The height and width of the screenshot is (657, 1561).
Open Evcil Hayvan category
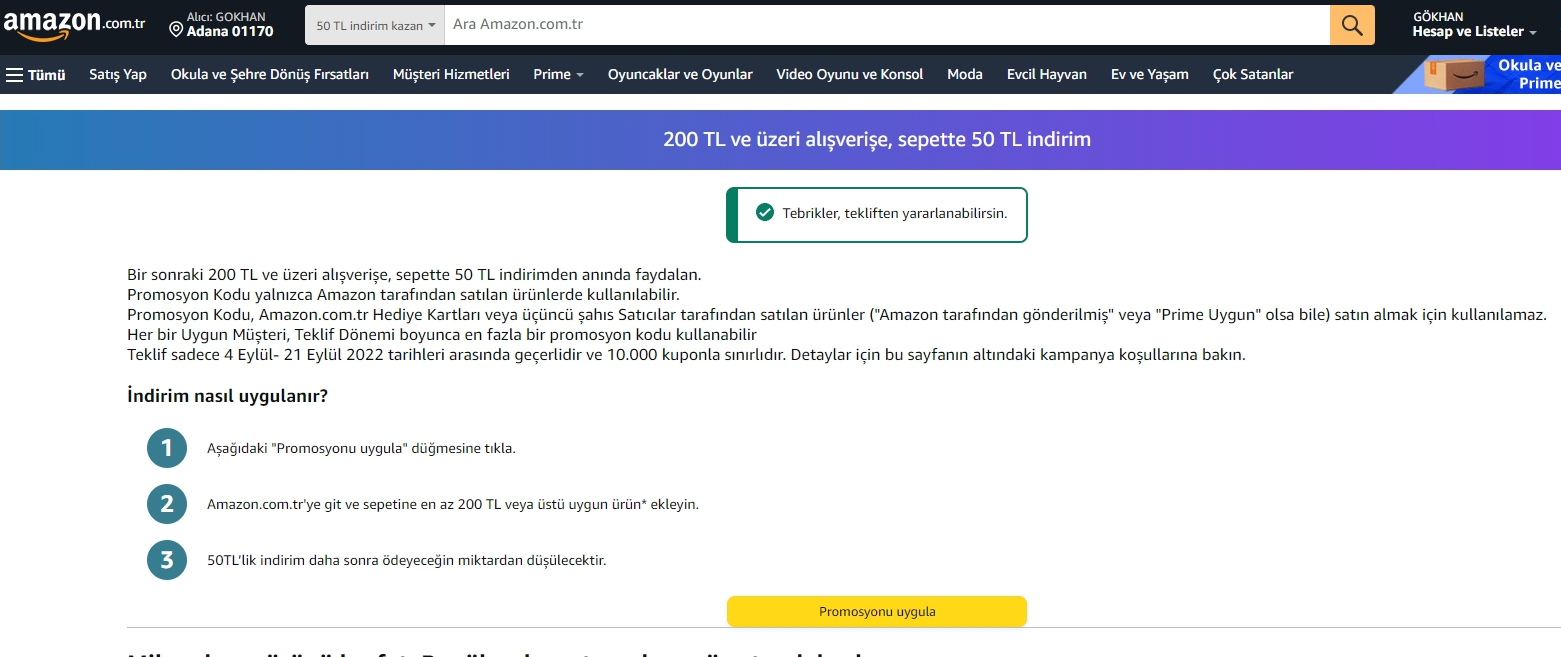(1047, 74)
